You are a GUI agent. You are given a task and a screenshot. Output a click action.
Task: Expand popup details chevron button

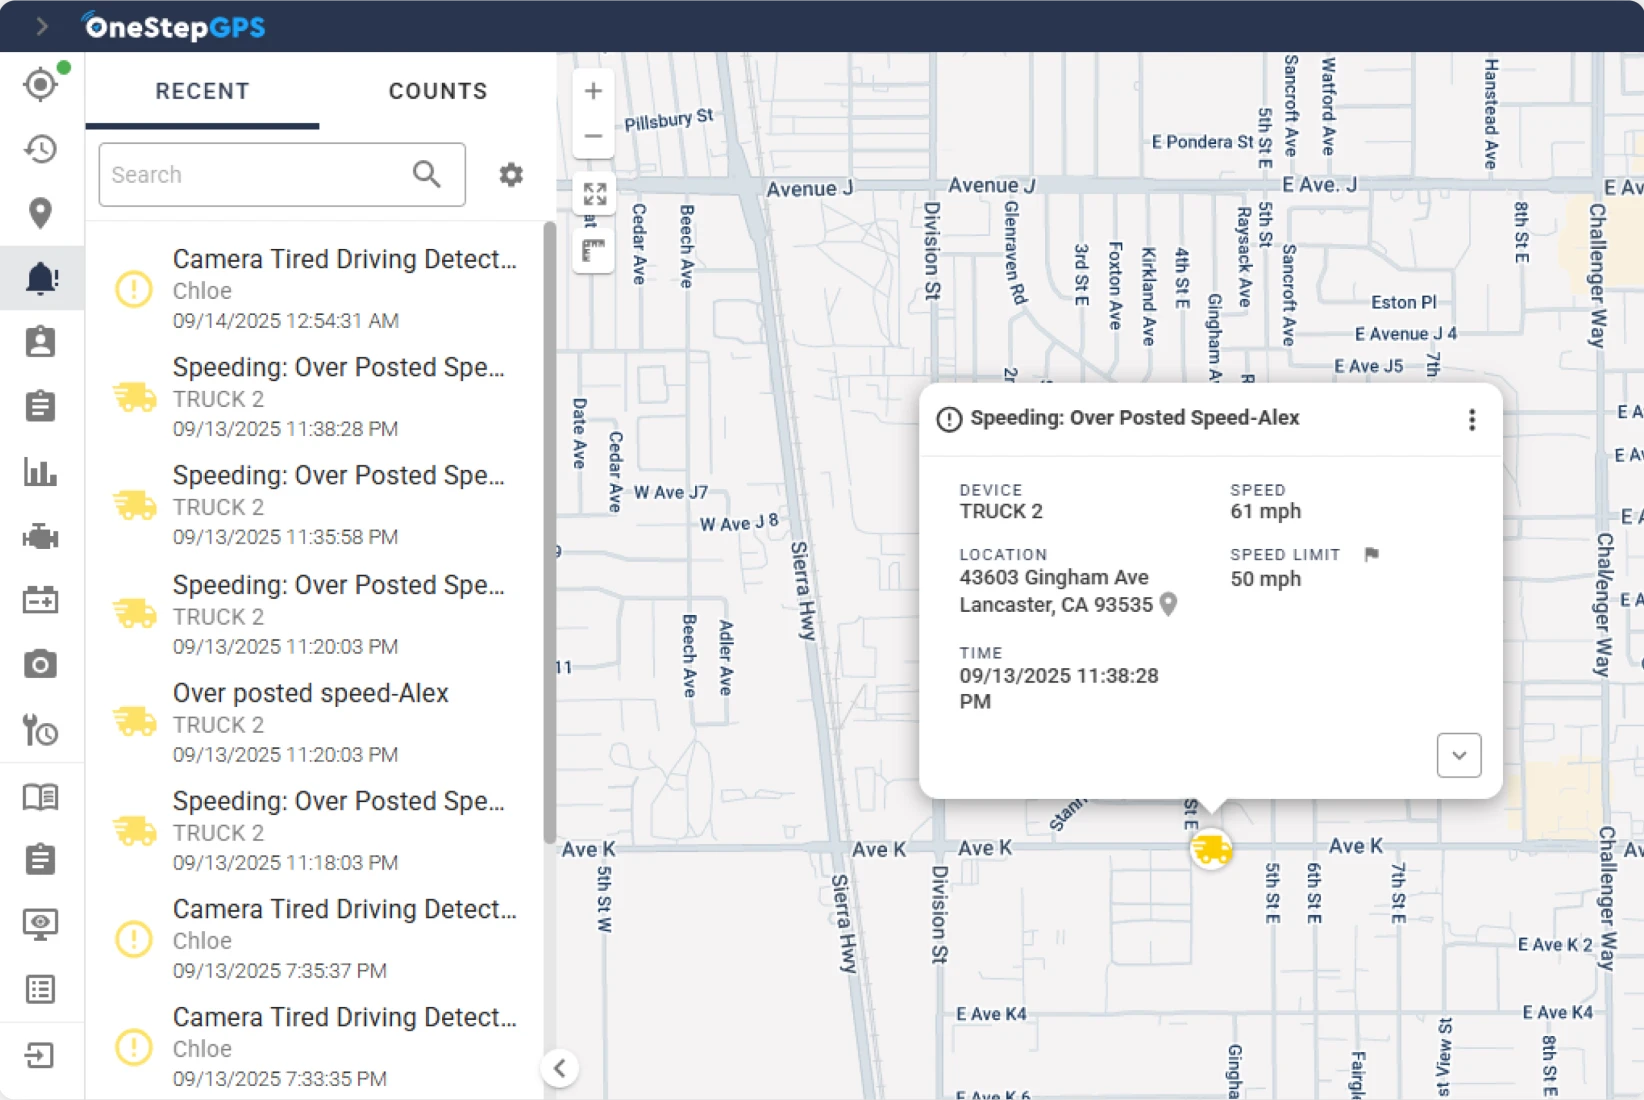(1459, 755)
